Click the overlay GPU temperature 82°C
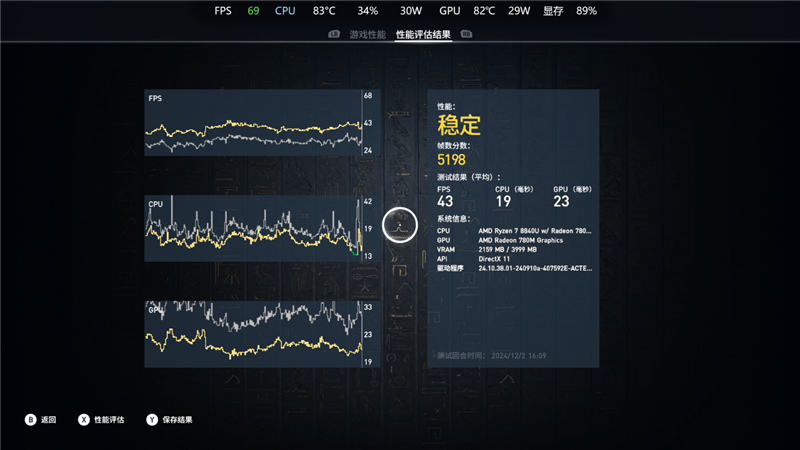 484,11
